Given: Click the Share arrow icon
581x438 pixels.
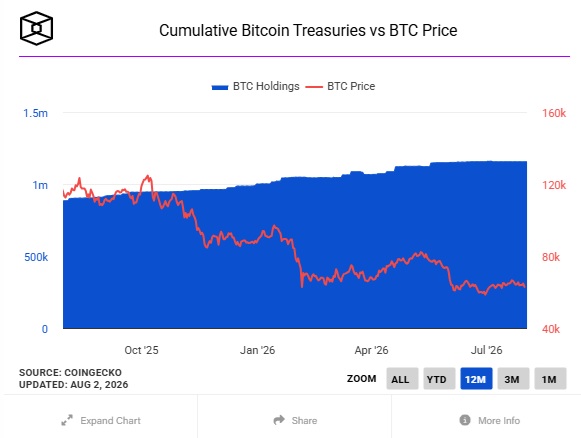Looking at the screenshot, I should 279,420.
